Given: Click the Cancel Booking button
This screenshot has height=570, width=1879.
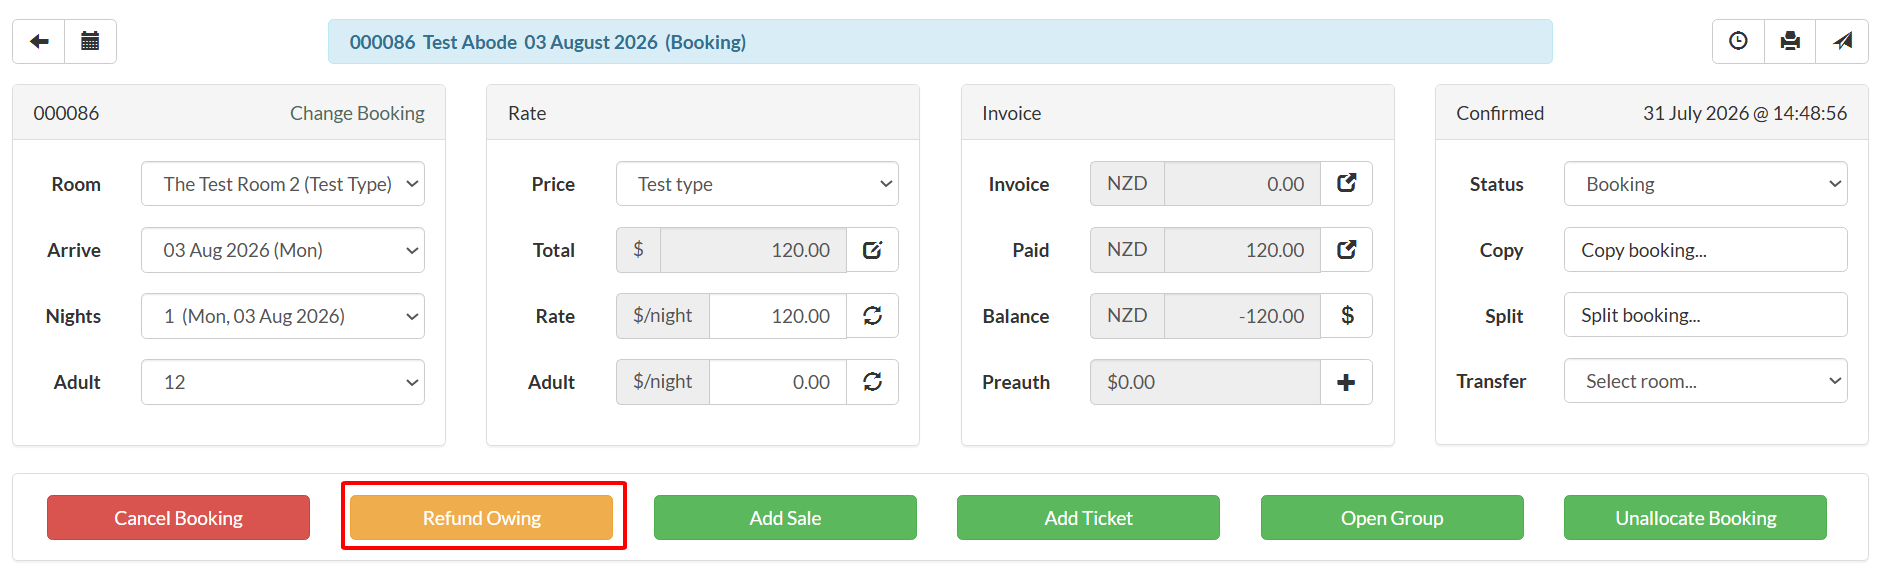Looking at the screenshot, I should click(178, 518).
